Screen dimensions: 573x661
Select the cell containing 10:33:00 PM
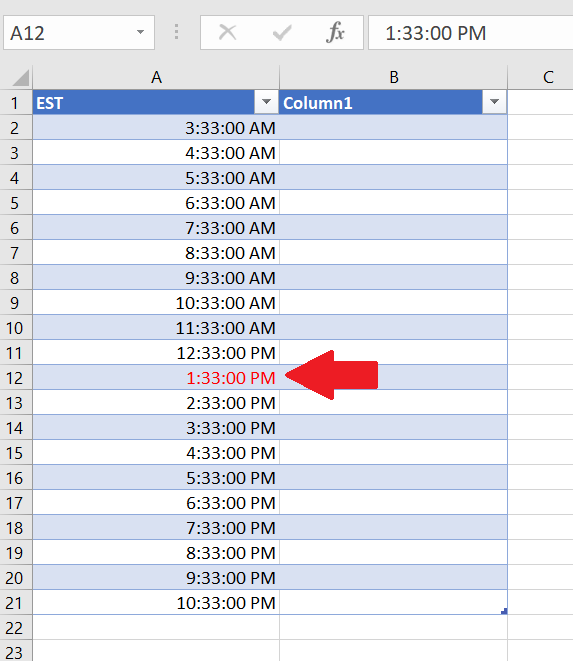(x=156, y=603)
